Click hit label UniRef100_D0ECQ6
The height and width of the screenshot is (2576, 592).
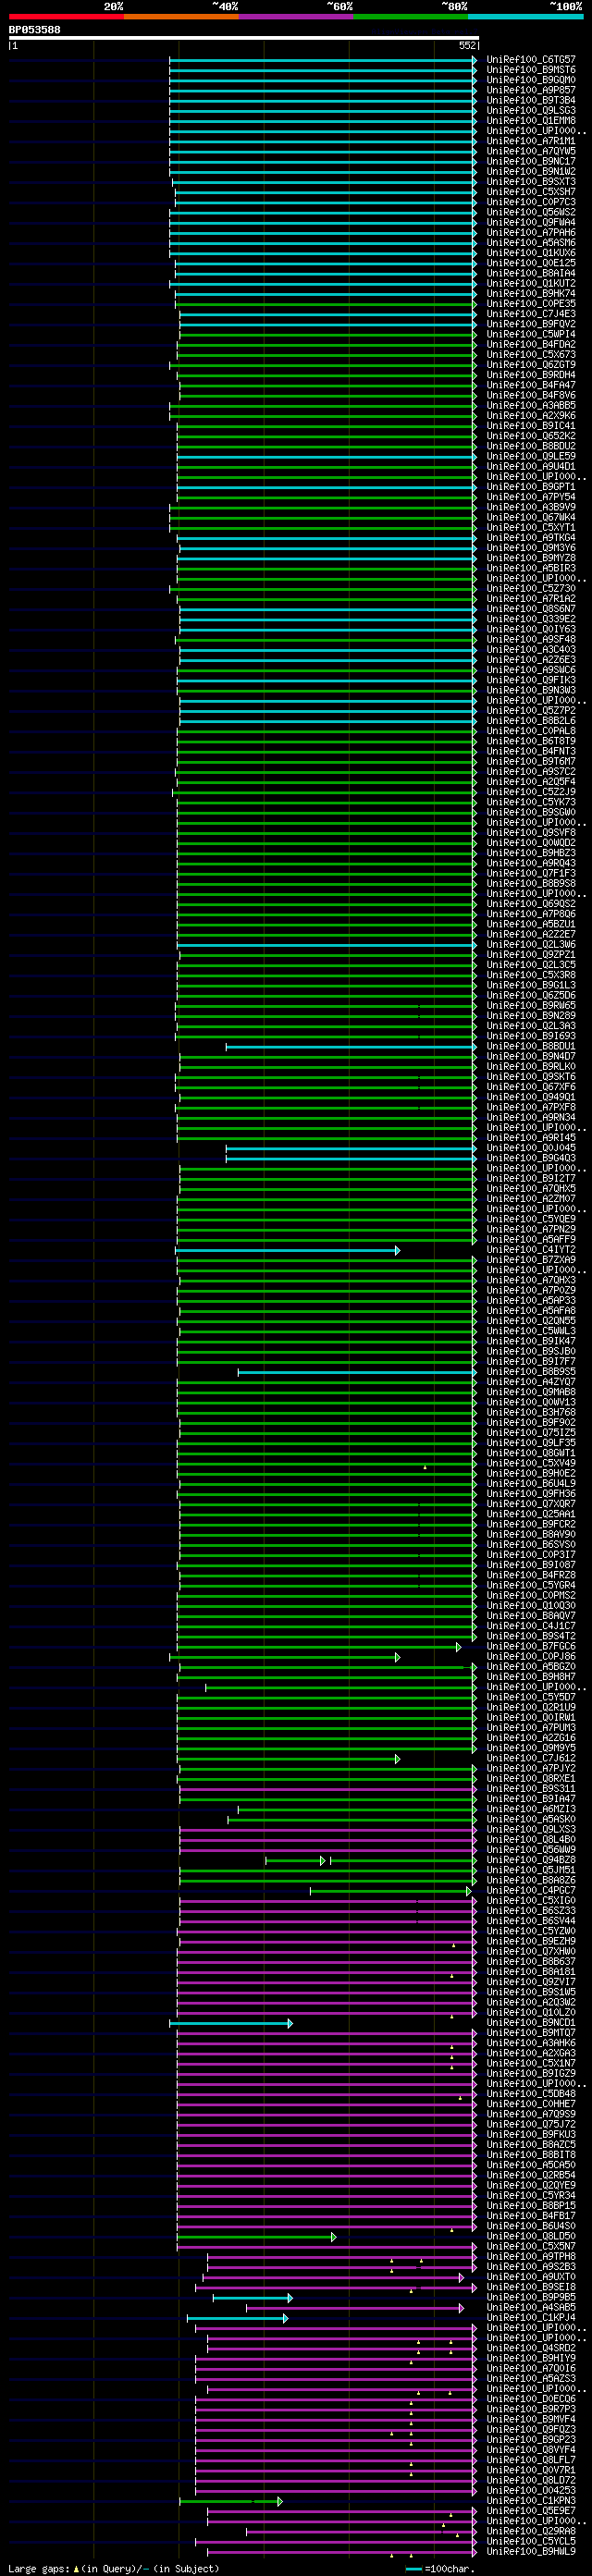531,2399
